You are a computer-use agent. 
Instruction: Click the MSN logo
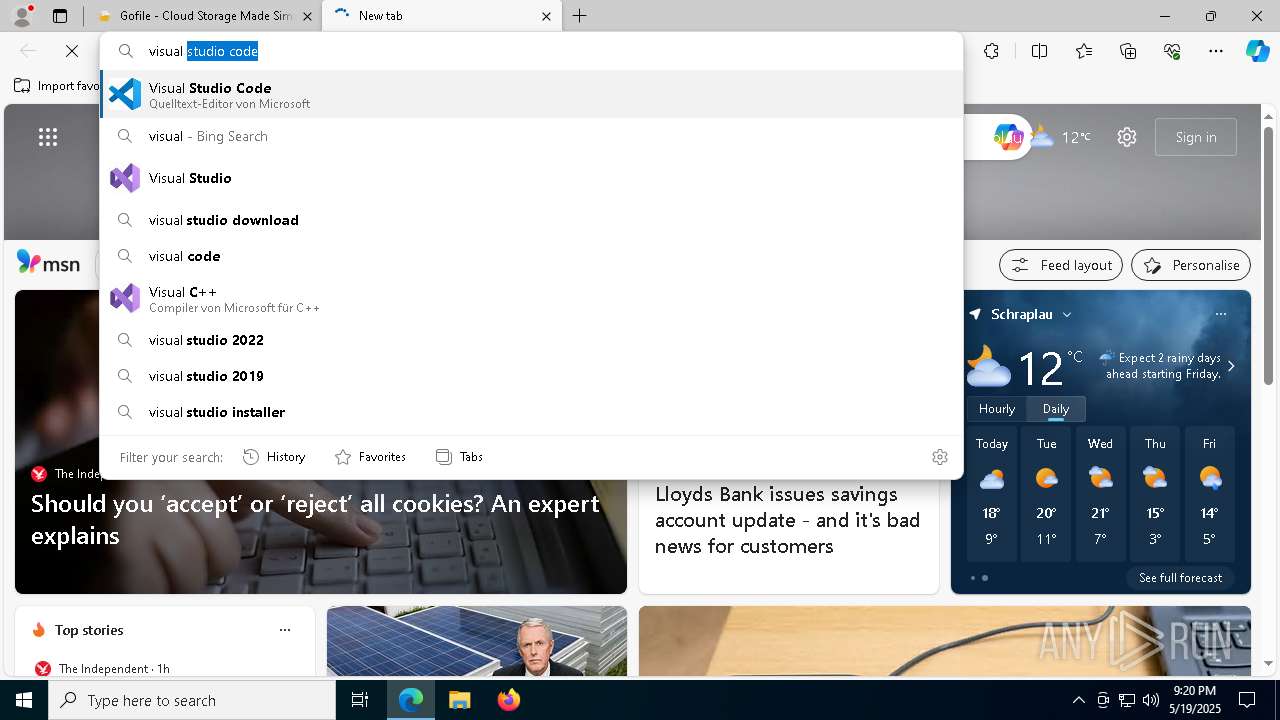[x=48, y=263]
